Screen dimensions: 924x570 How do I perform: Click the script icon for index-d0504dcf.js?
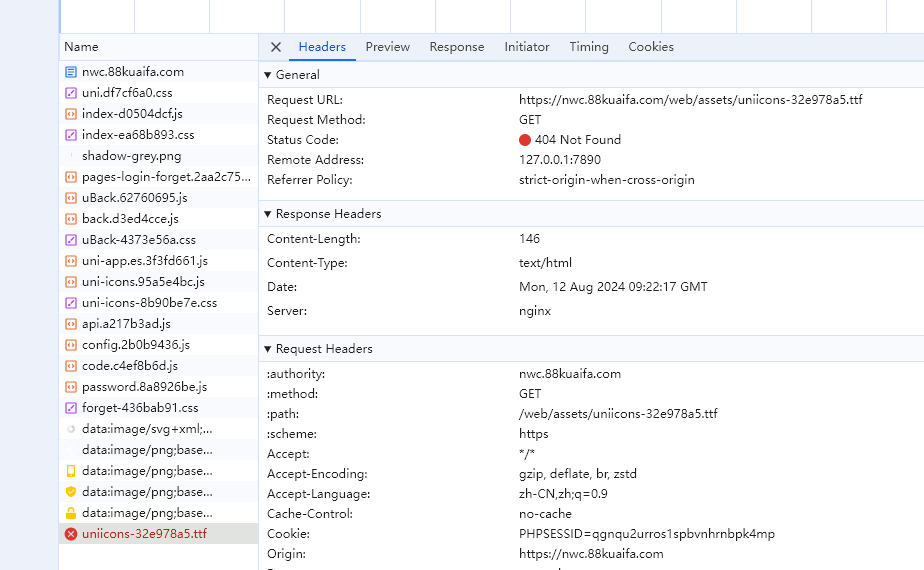[x=71, y=114]
